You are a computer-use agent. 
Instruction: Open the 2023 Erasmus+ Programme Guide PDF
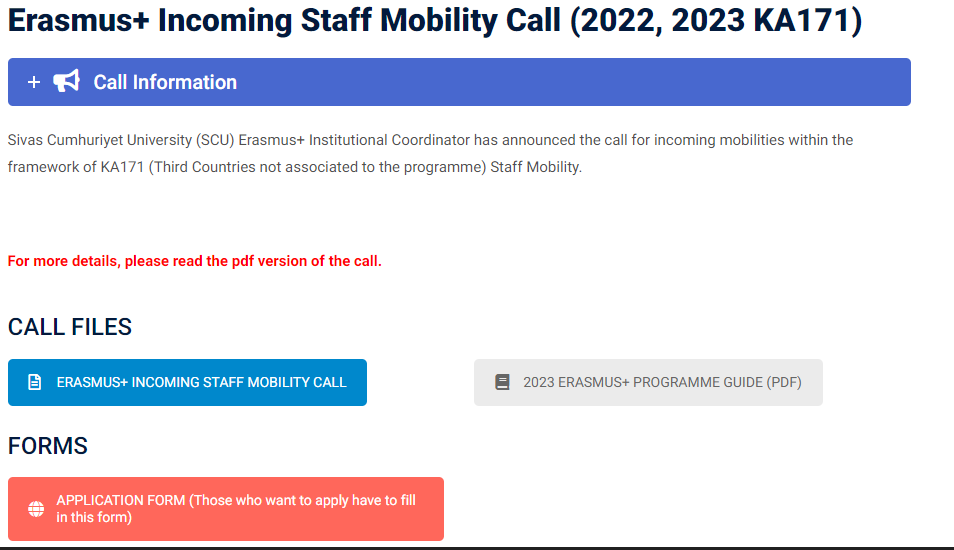661,382
